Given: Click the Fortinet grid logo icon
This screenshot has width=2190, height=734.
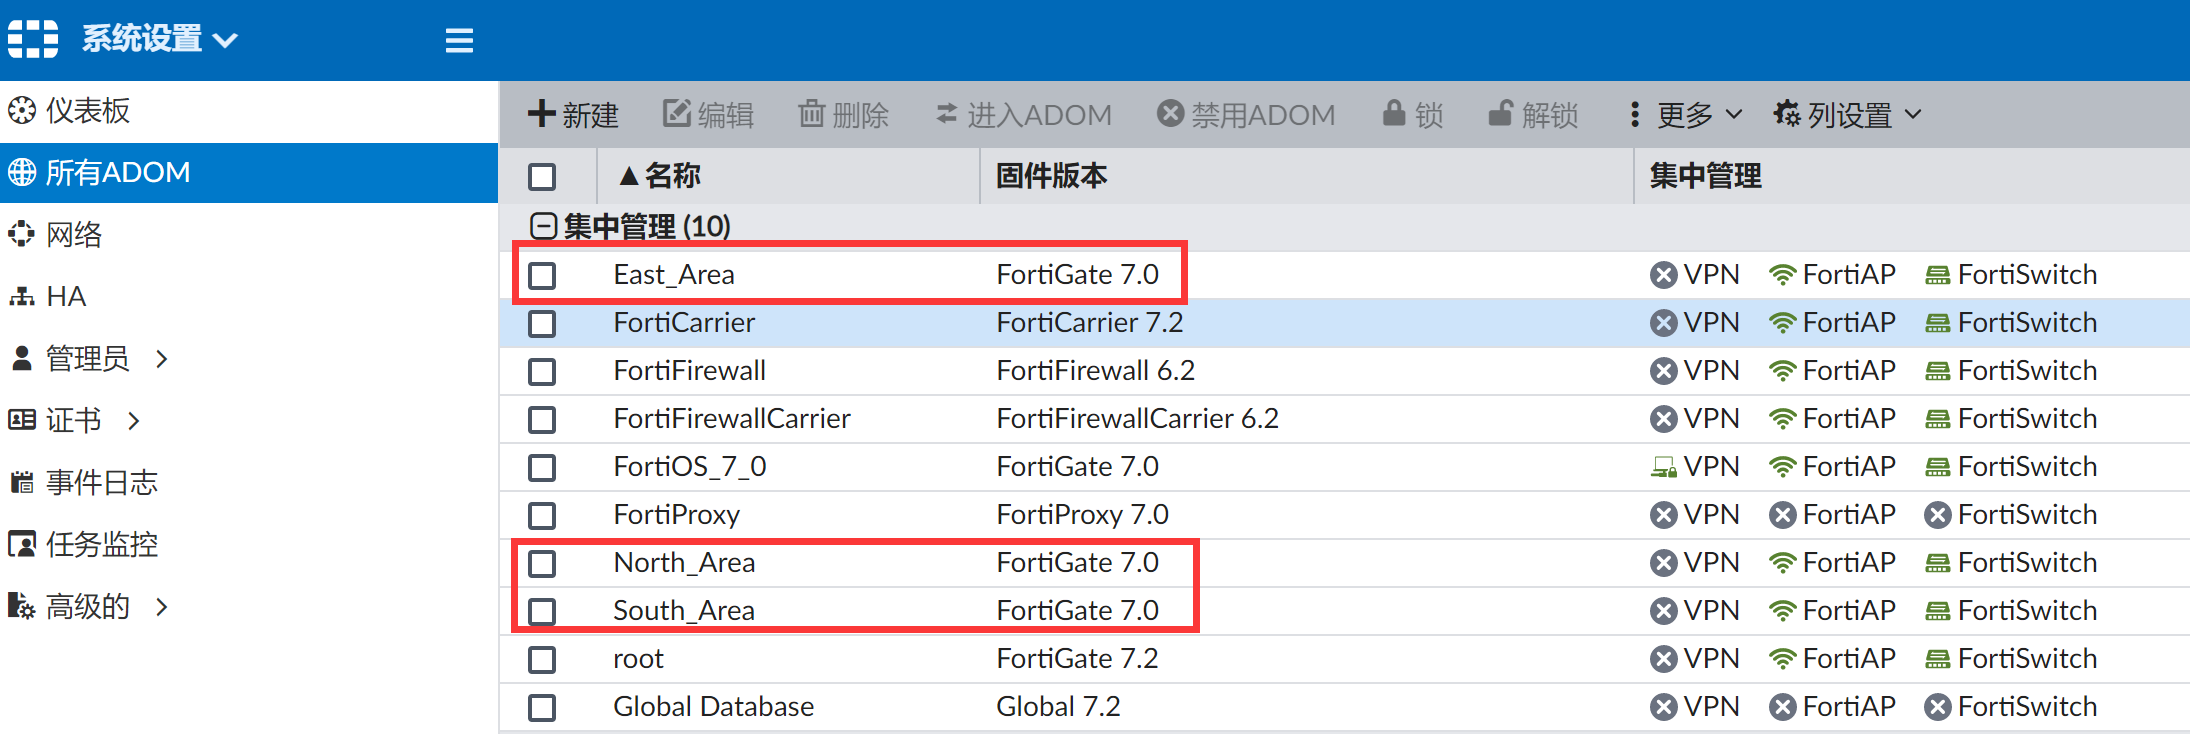Looking at the screenshot, I should [x=33, y=39].
